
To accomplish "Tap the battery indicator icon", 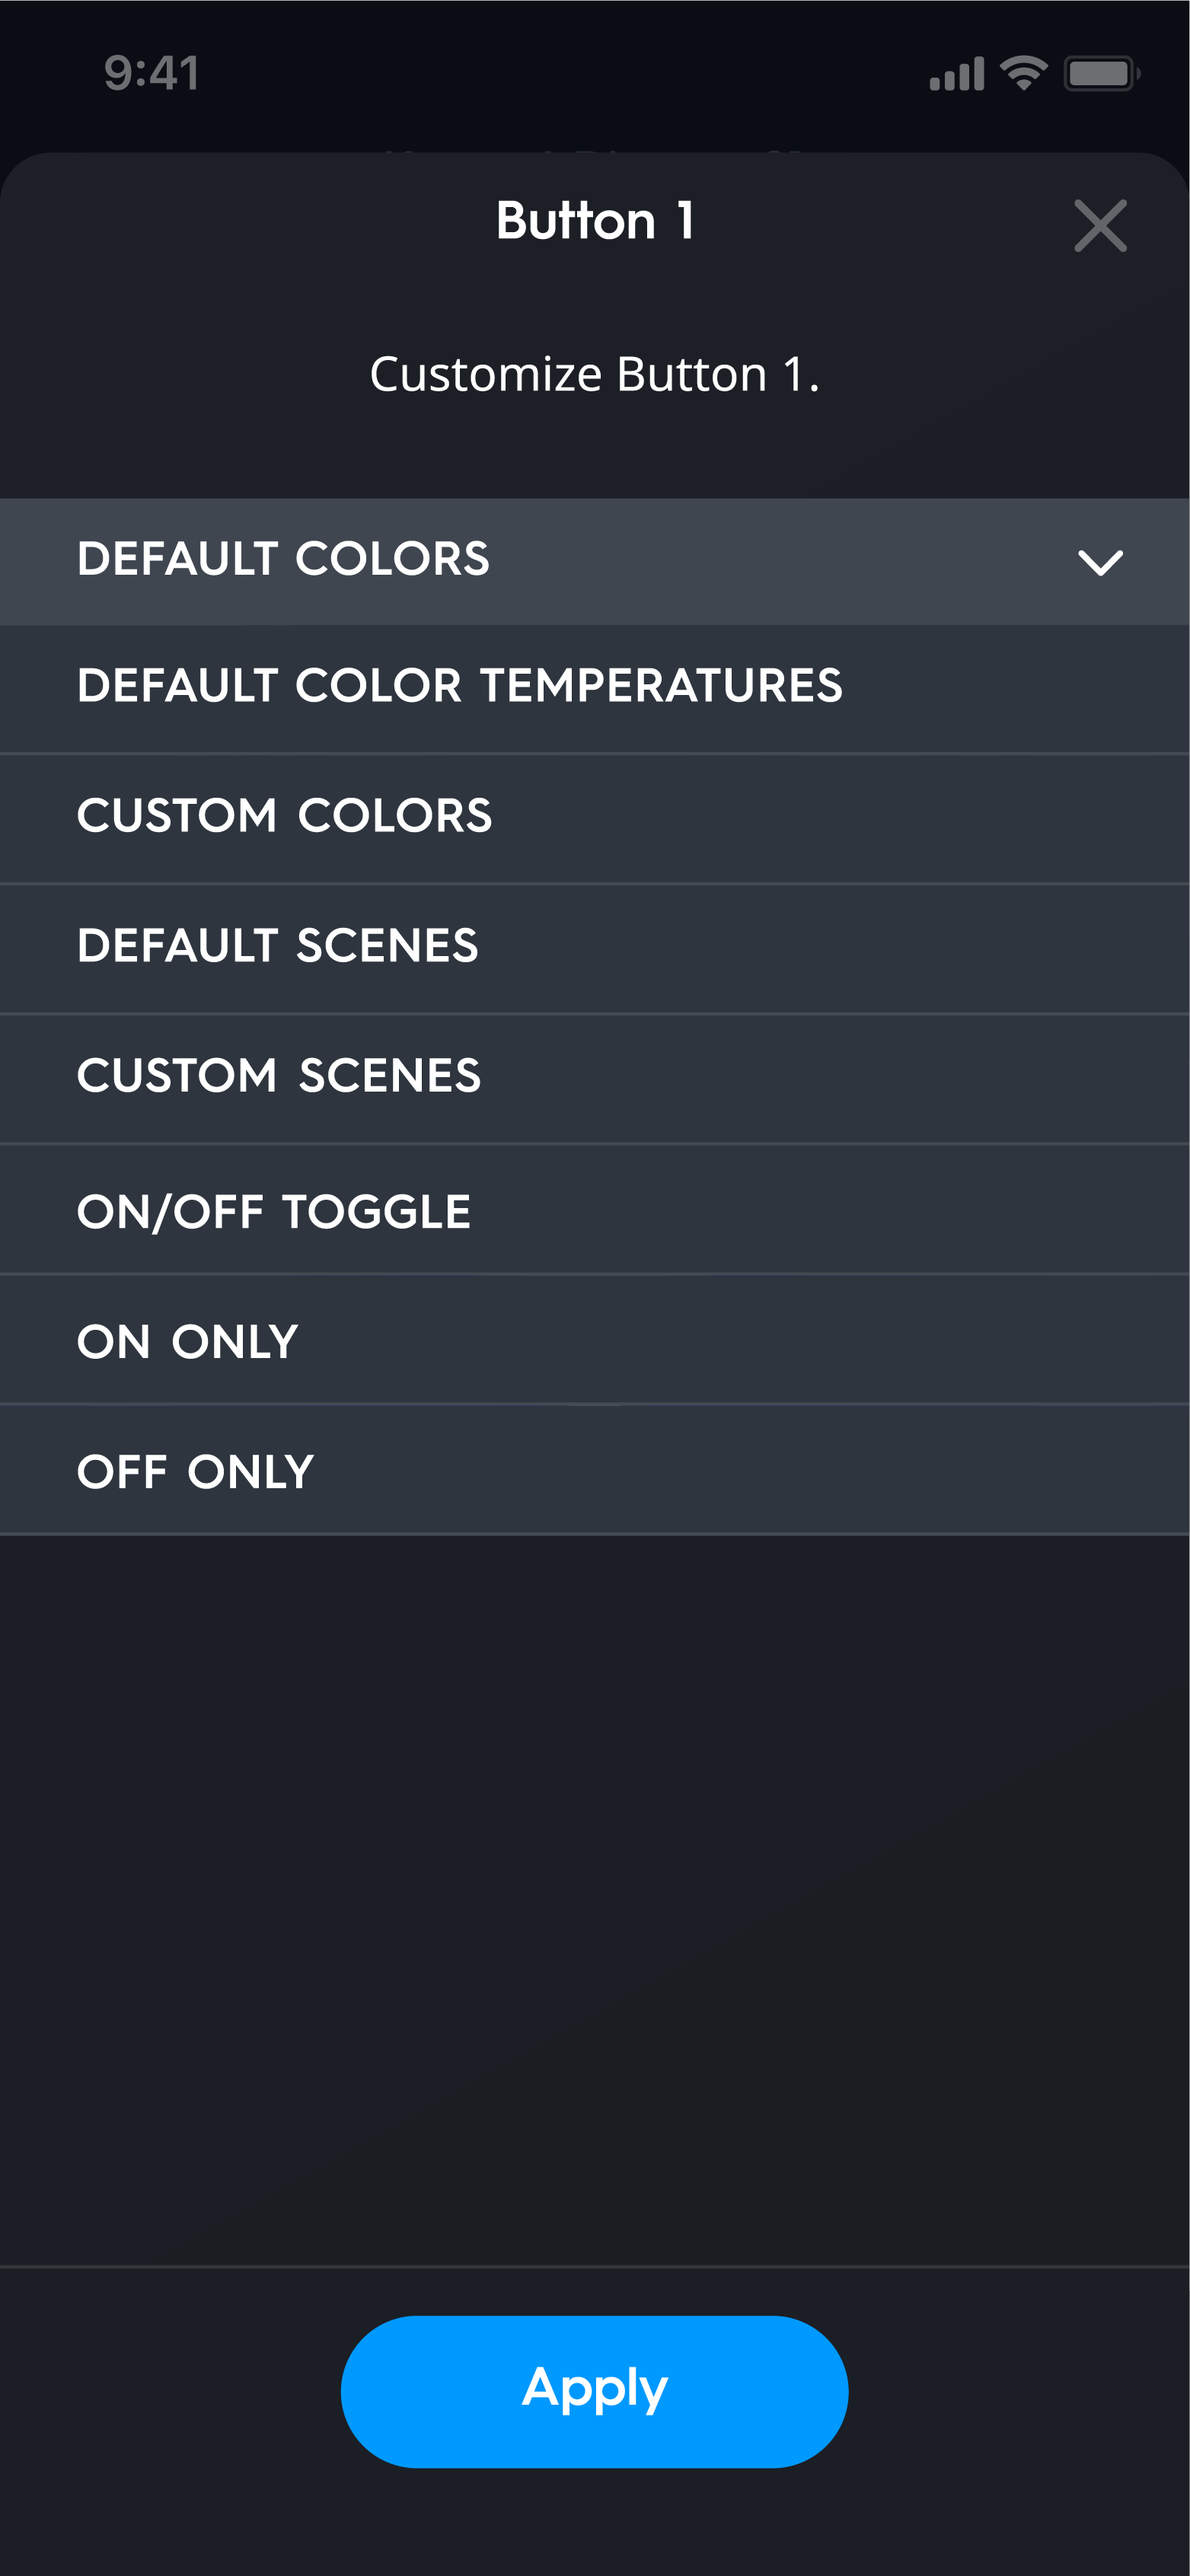I will point(1101,73).
